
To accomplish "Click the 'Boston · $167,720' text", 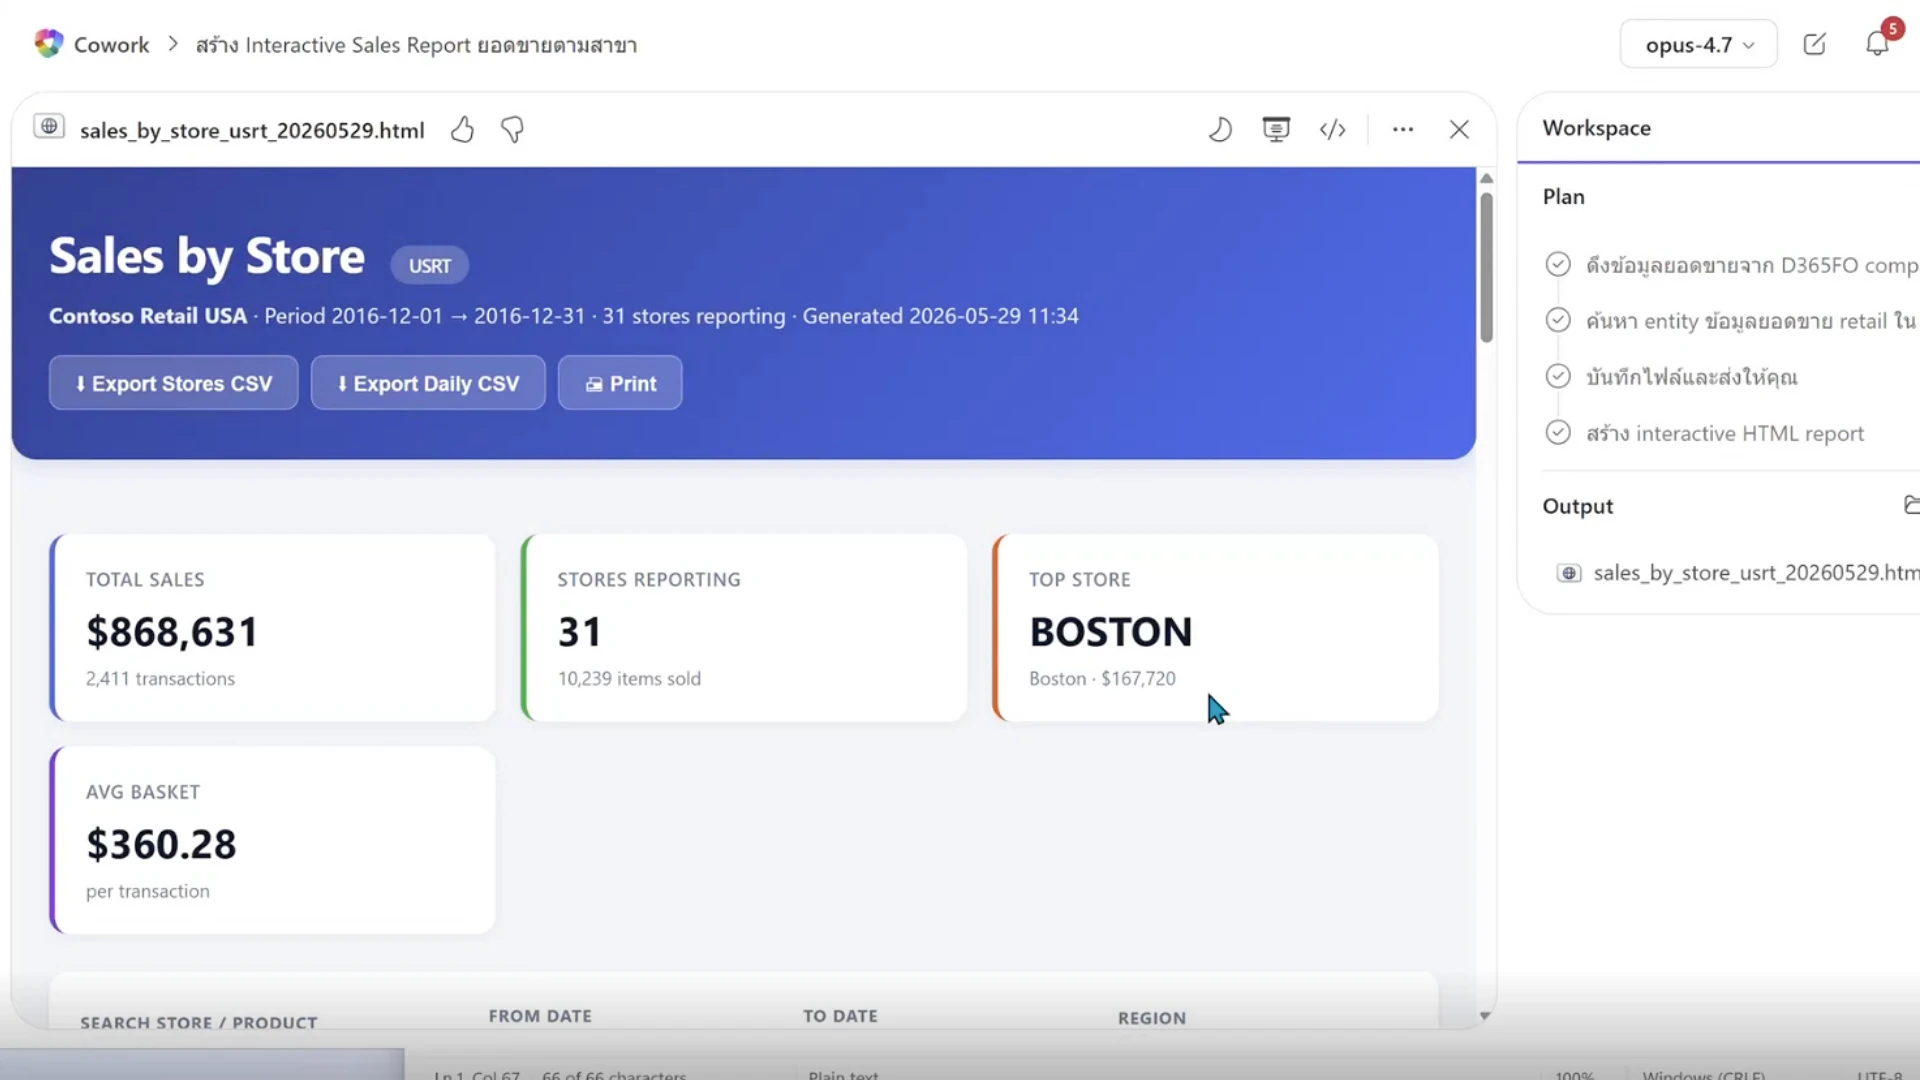I will [1102, 678].
